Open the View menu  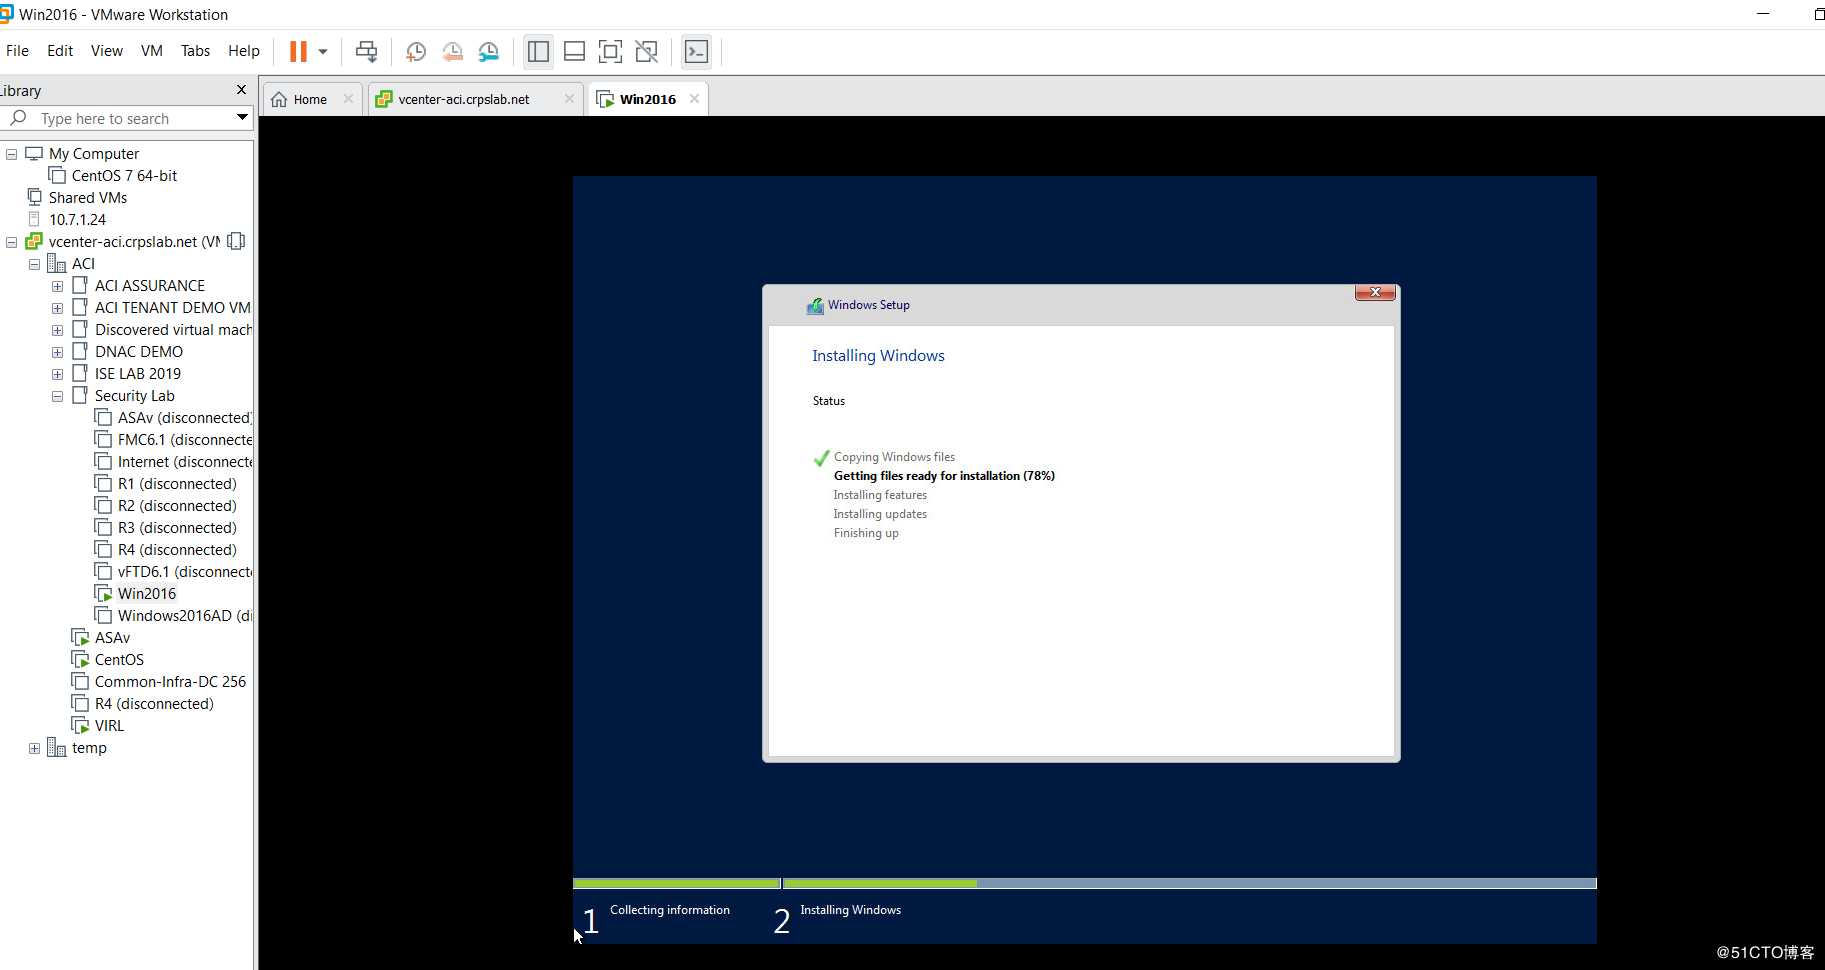point(107,51)
